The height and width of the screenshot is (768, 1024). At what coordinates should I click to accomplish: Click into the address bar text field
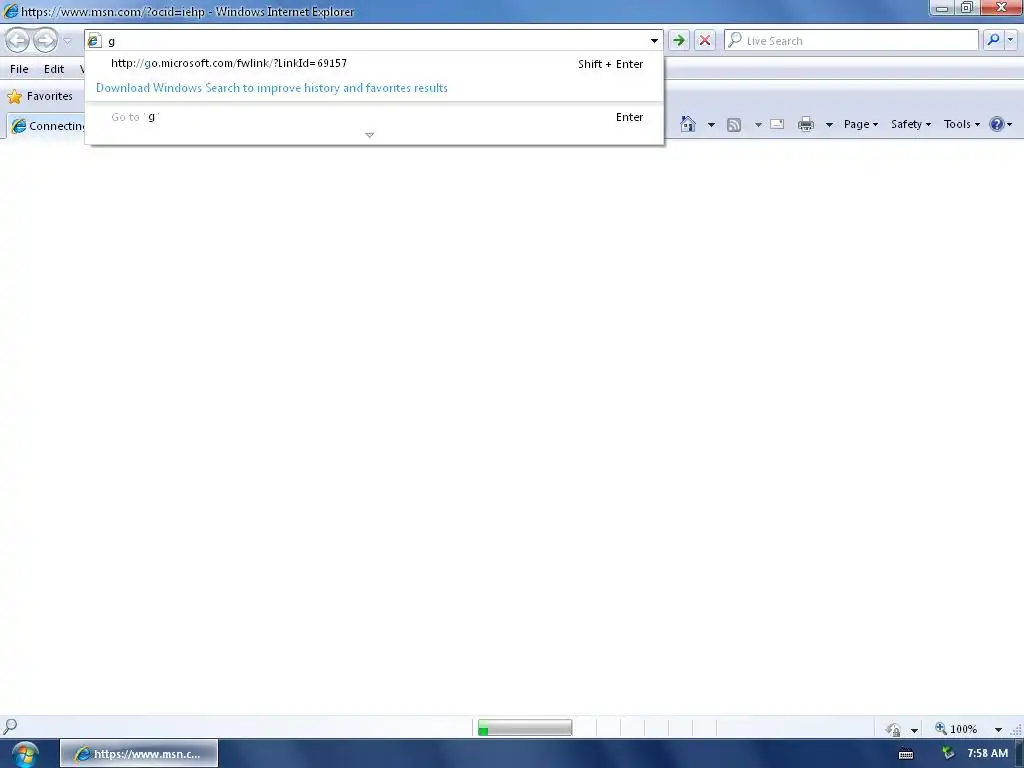376,40
